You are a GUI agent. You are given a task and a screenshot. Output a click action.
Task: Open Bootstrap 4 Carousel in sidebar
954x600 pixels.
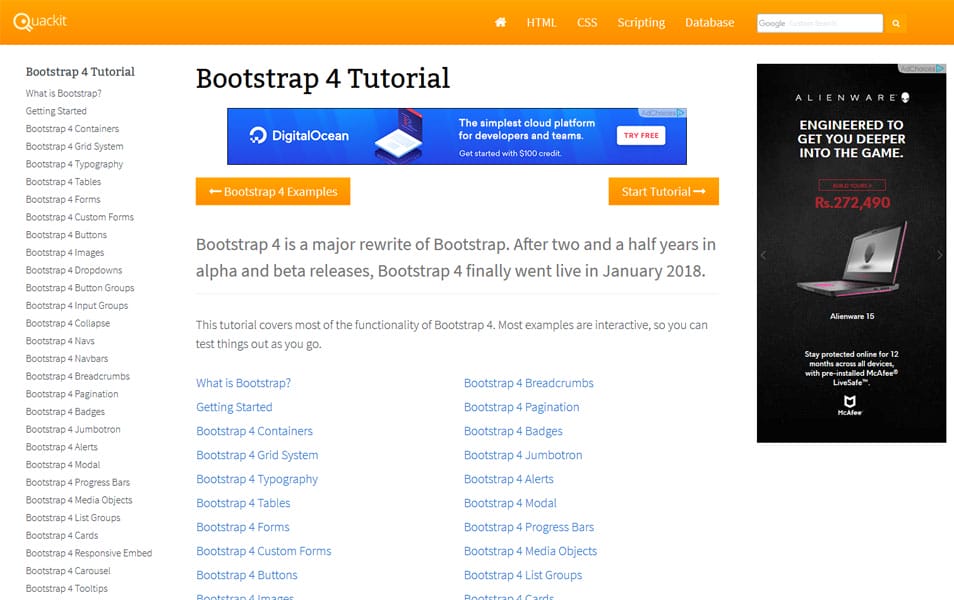[68, 570]
